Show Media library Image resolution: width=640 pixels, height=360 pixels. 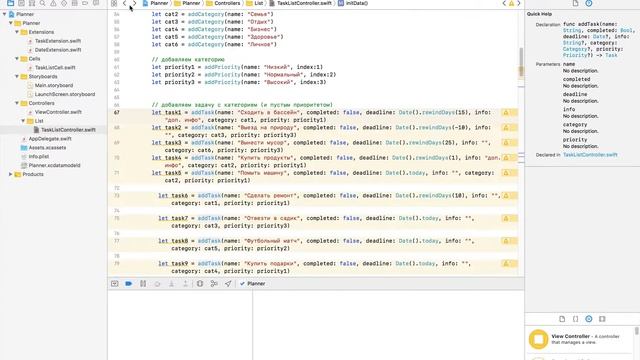[602, 319]
